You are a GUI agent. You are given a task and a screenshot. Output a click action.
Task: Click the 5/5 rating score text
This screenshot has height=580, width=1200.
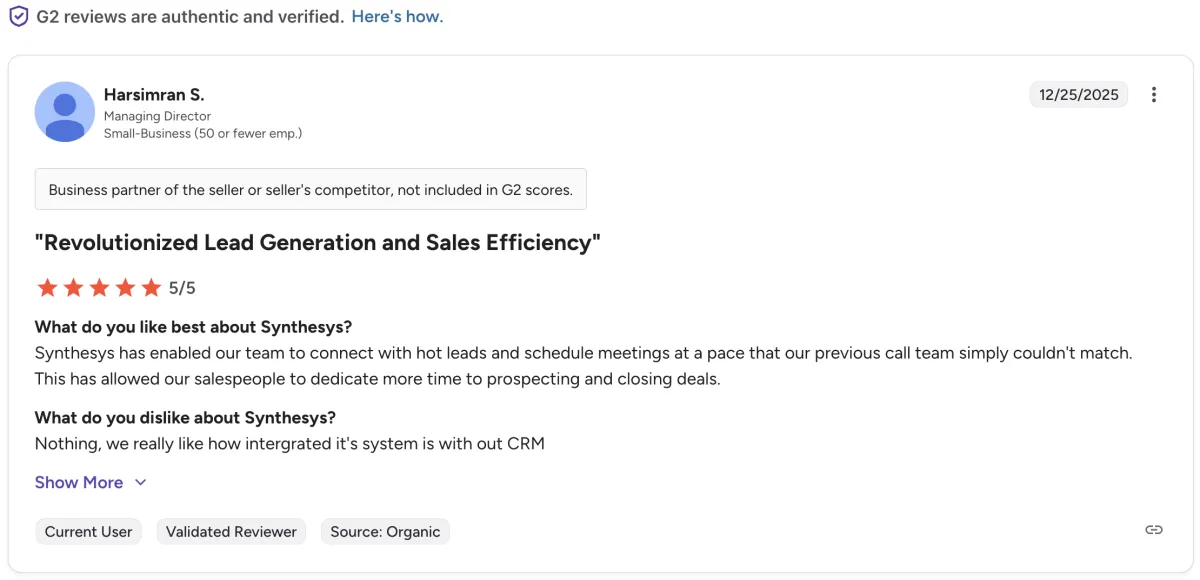pos(182,288)
